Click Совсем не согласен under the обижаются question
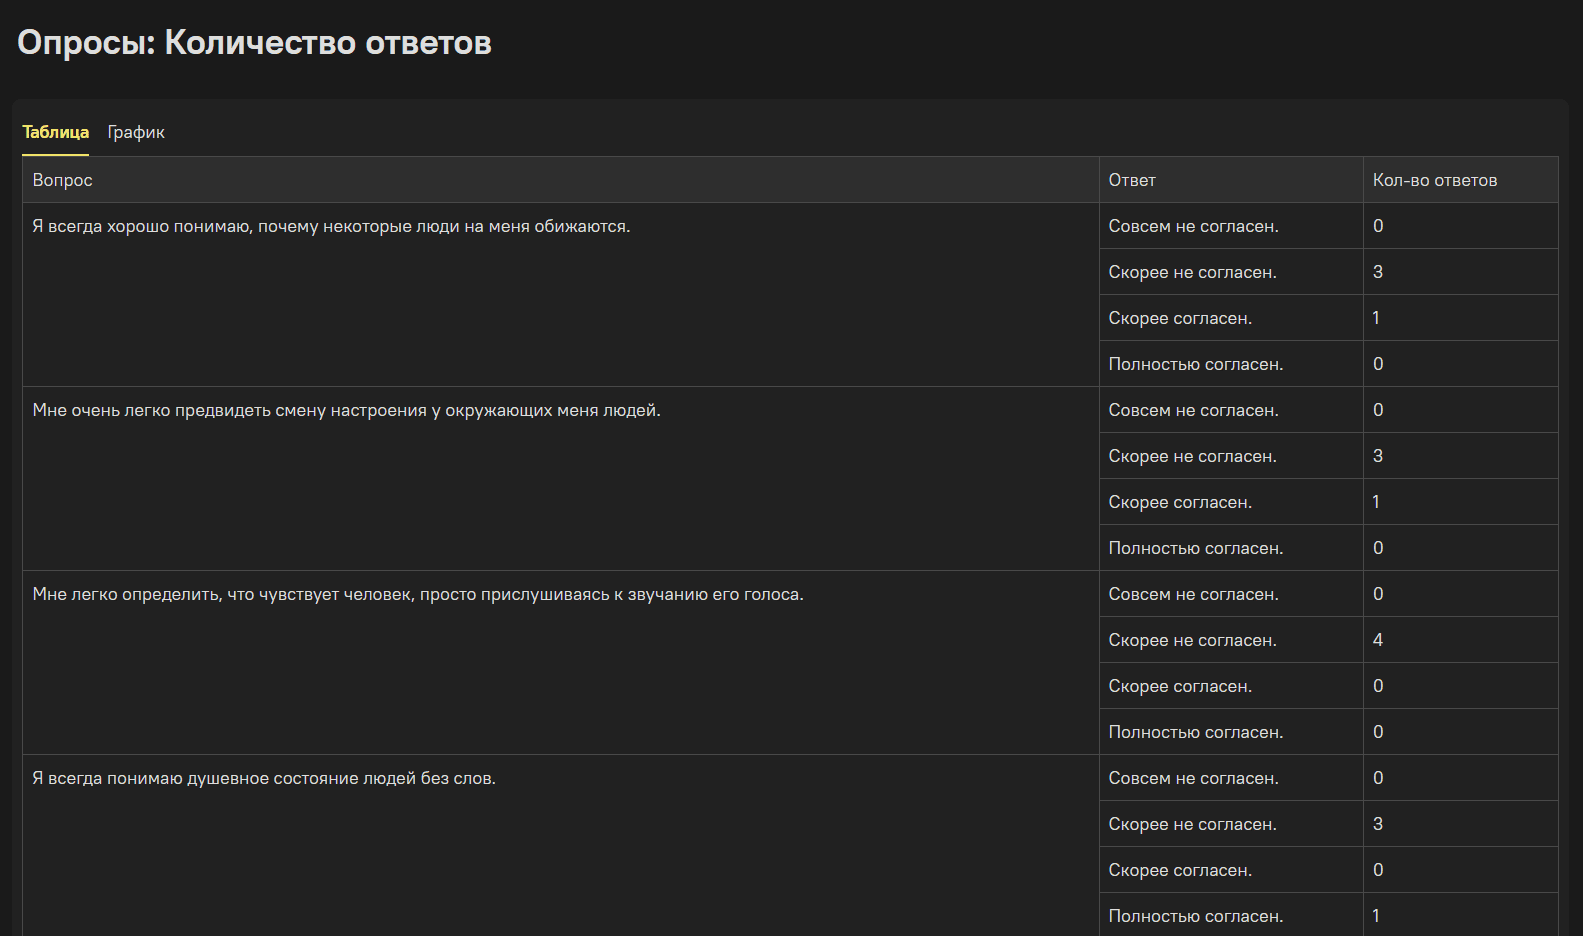Image resolution: width=1583 pixels, height=936 pixels. [1193, 226]
